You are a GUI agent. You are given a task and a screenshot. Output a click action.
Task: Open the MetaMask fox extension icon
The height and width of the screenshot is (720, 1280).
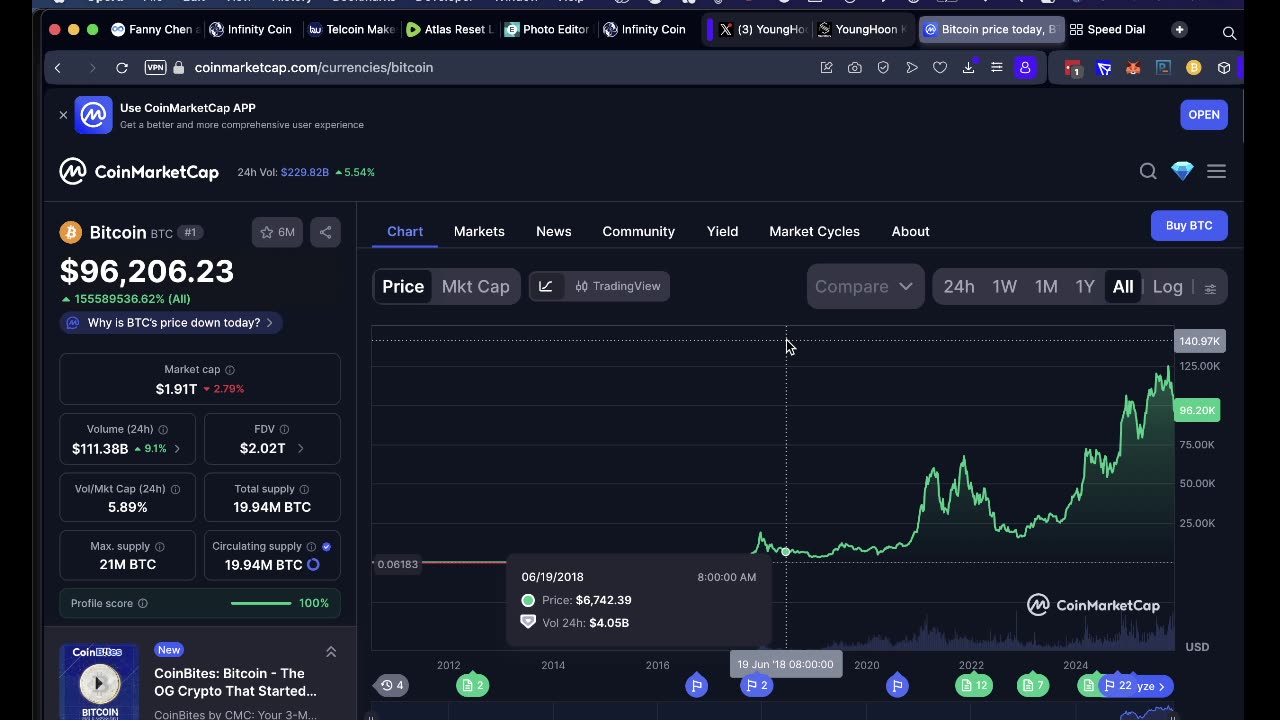[1133, 68]
